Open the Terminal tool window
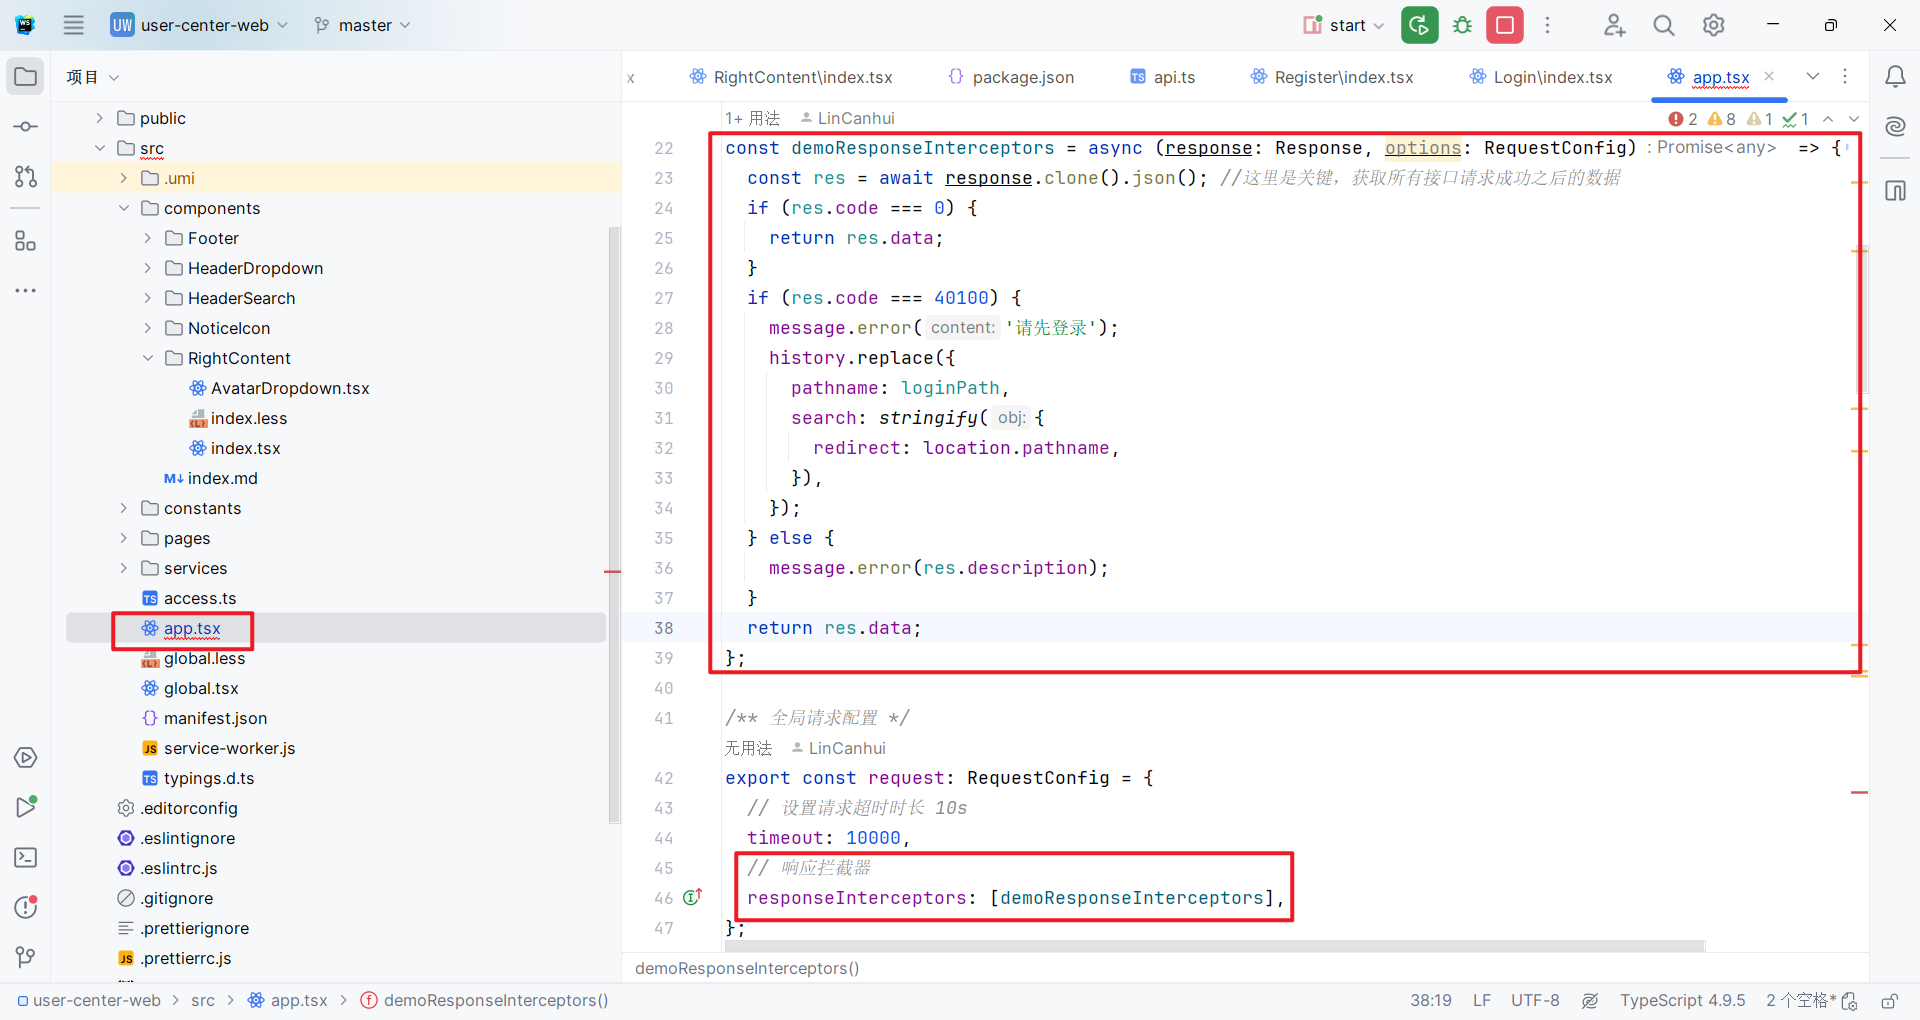 (26, 858)
